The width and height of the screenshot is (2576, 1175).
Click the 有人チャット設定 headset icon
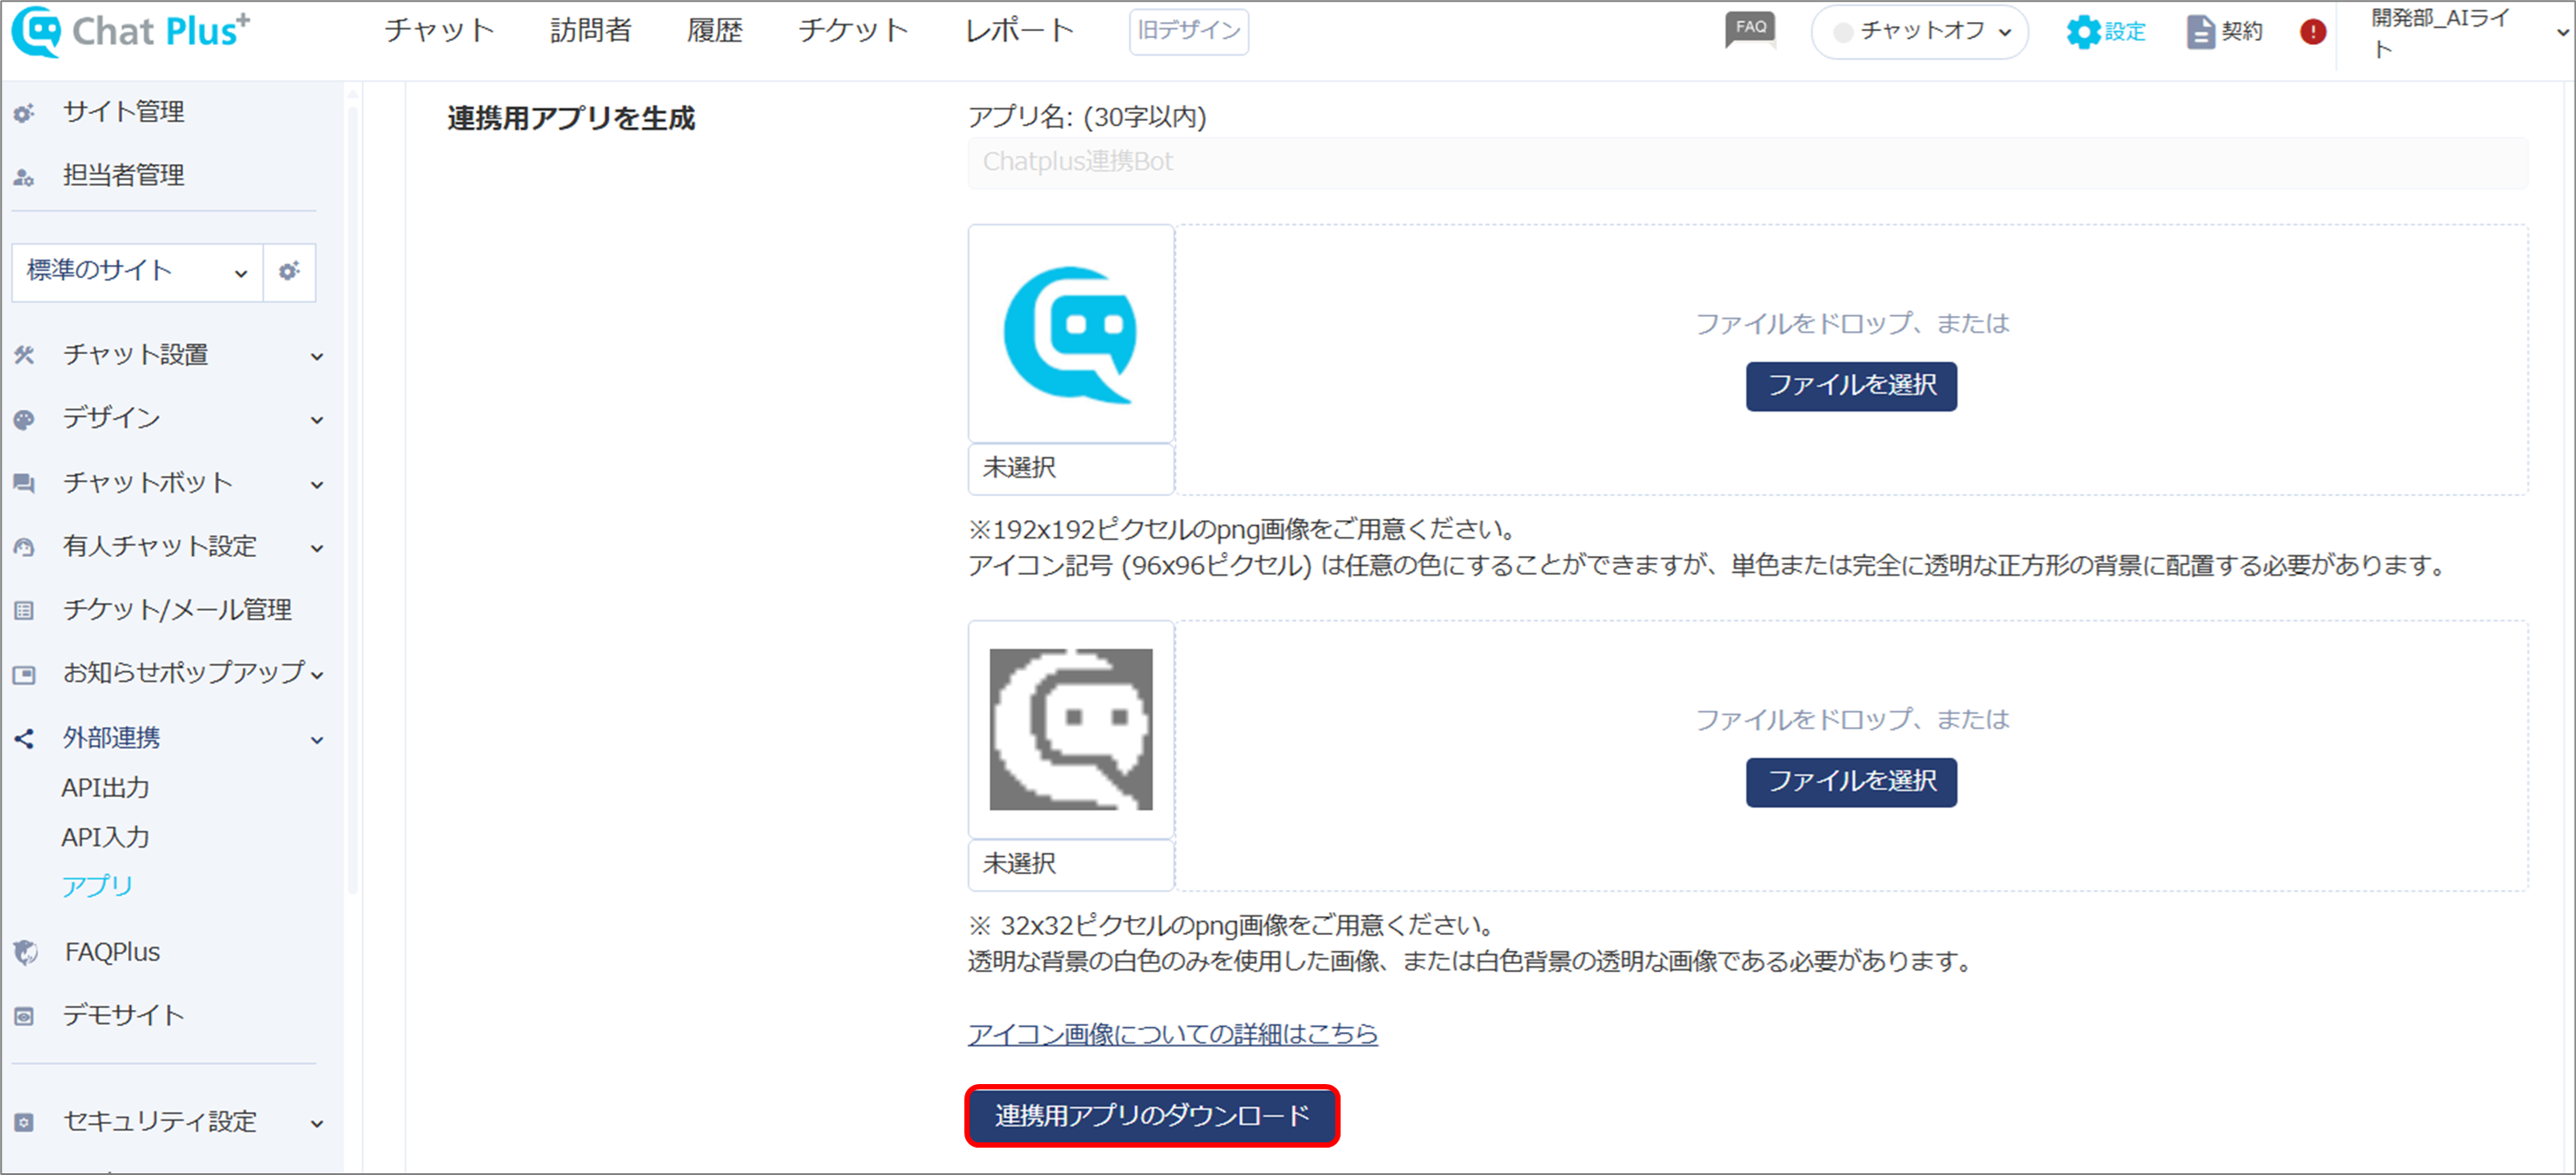pos(24,547)
